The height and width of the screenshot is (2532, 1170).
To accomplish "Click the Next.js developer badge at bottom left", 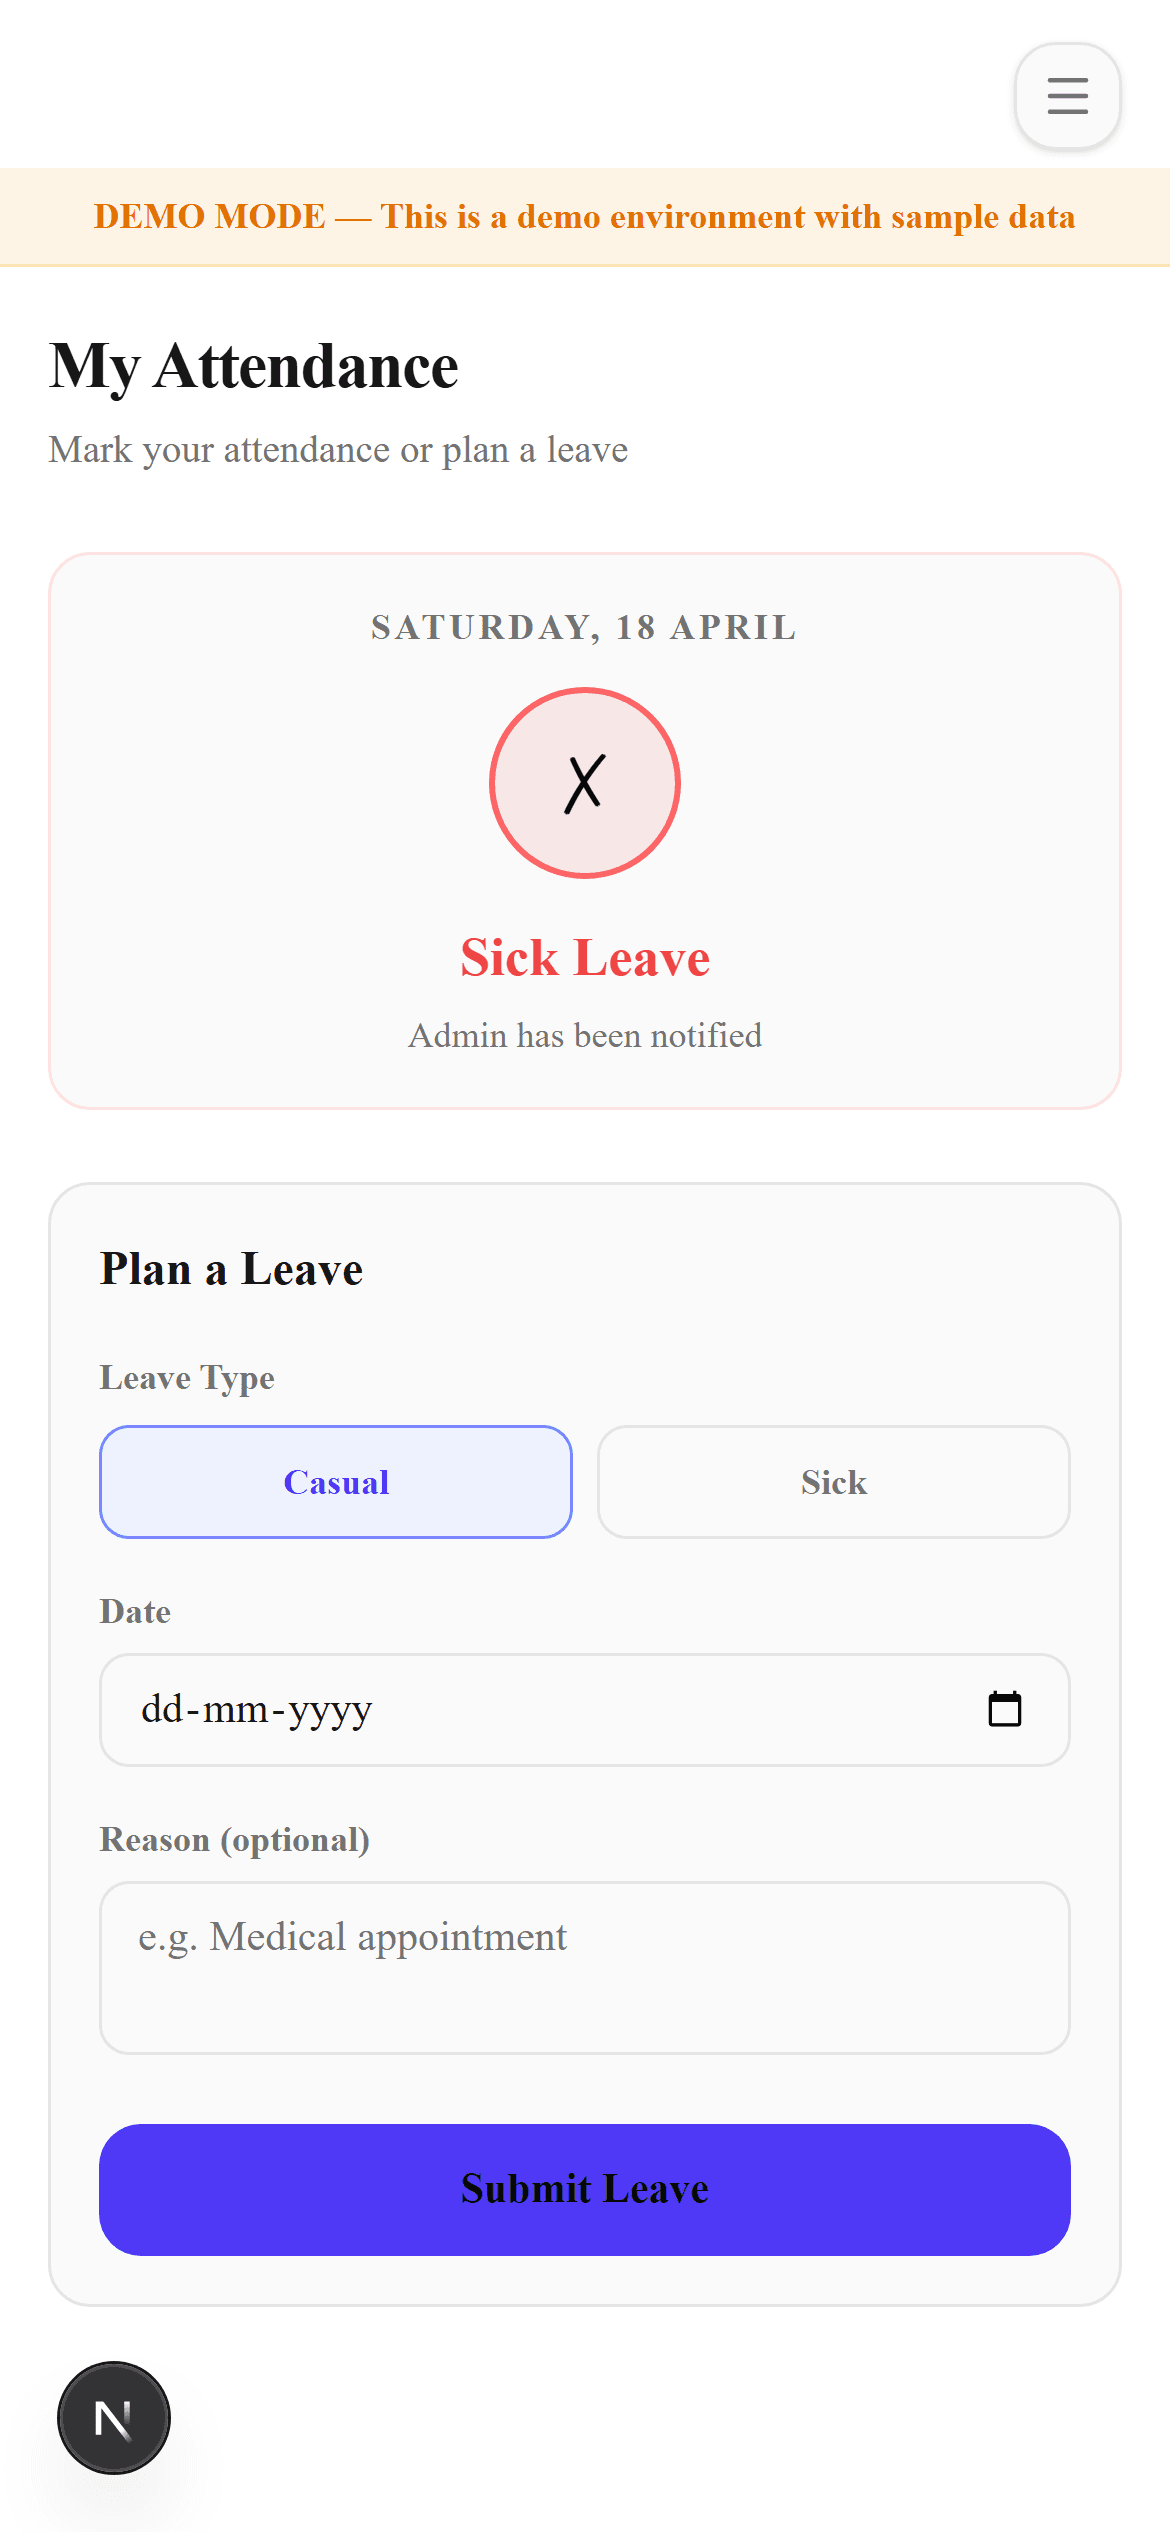I will [113, 2417].
